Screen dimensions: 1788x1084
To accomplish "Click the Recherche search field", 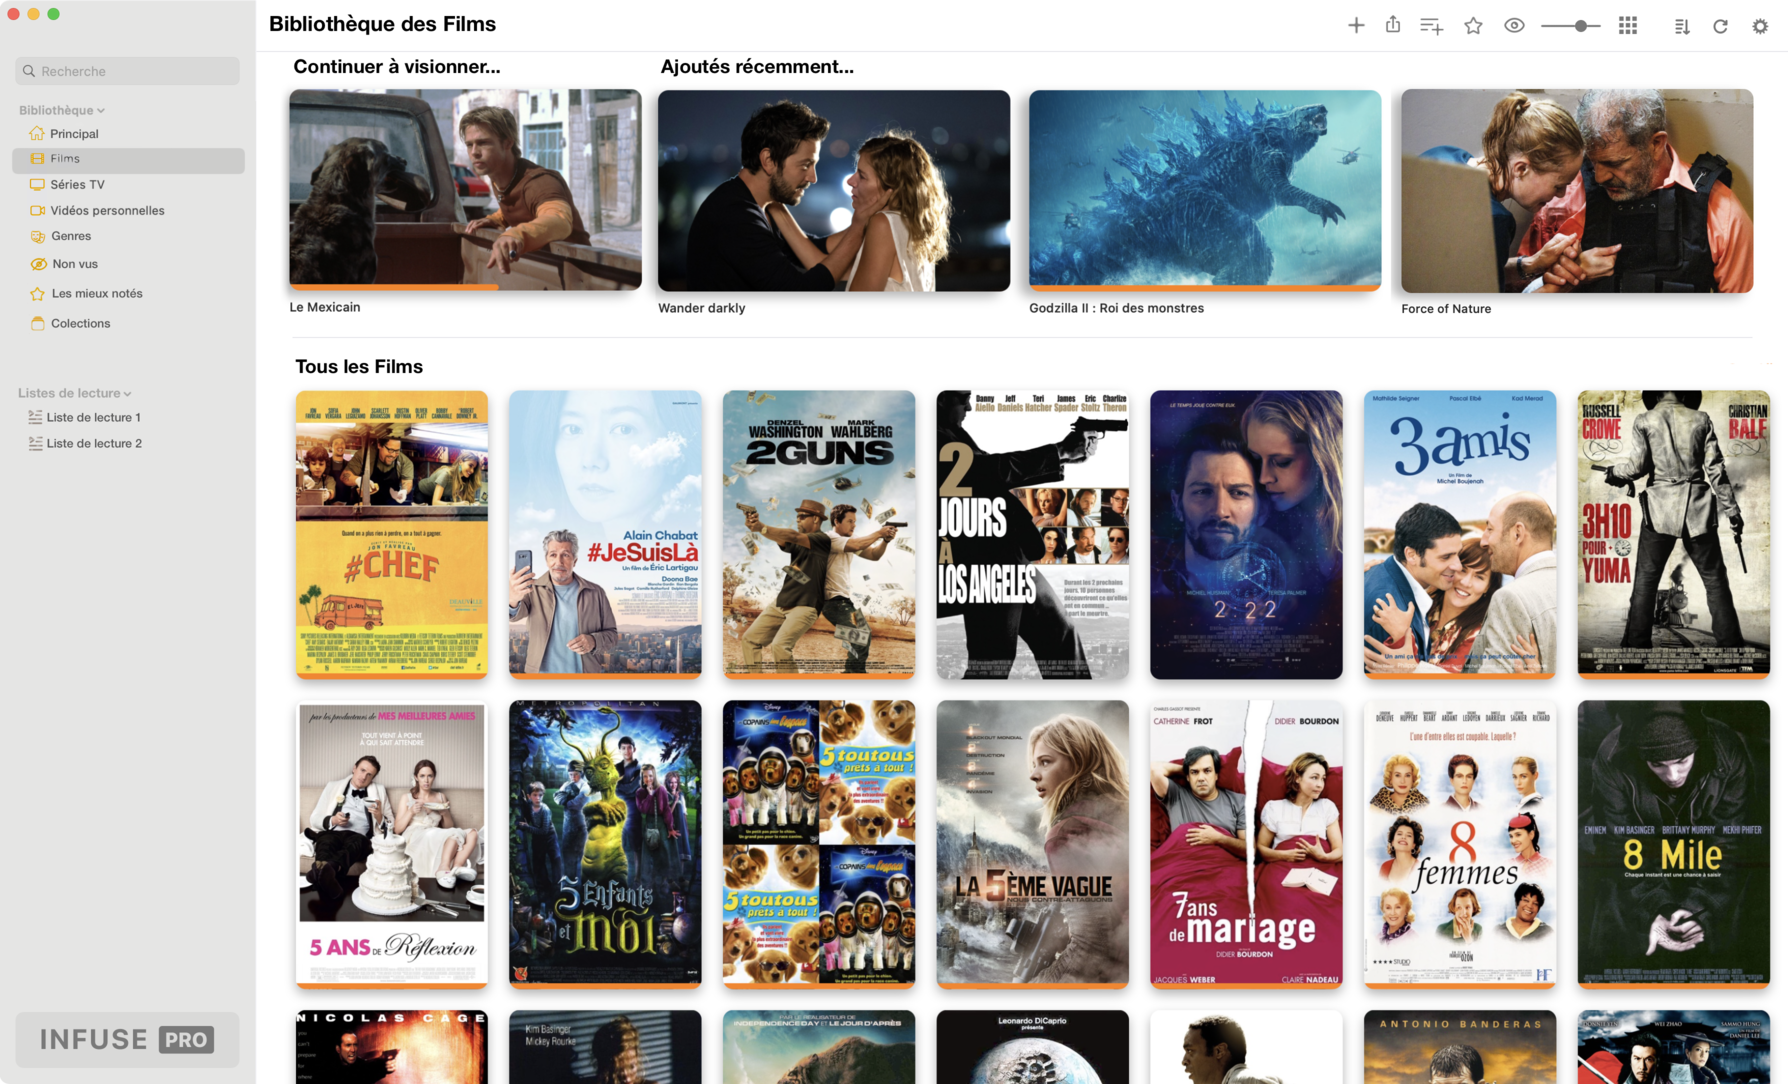I will (x=127, y=71).
